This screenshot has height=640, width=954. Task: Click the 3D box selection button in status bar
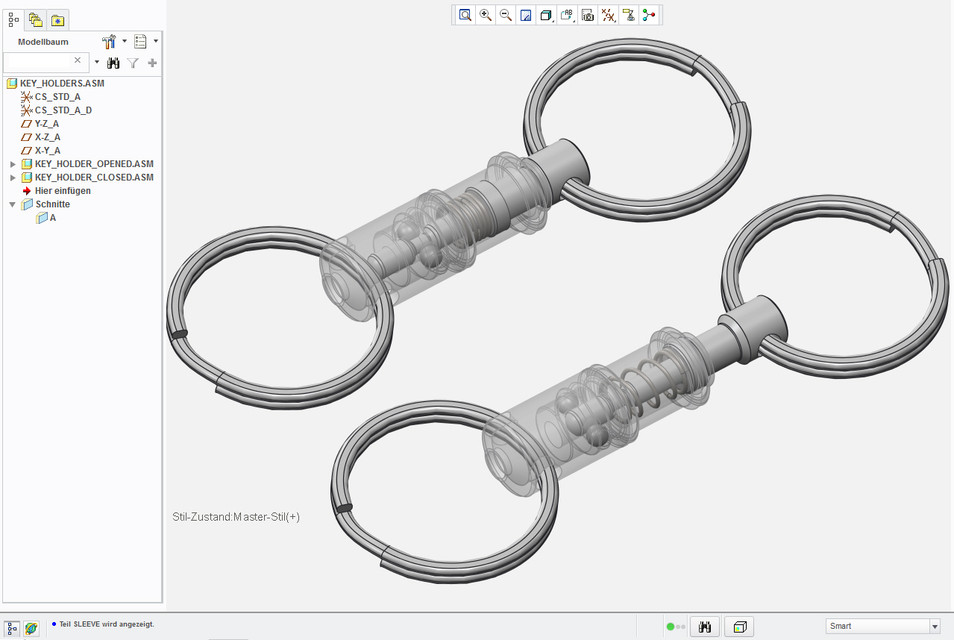pos(740,627)
